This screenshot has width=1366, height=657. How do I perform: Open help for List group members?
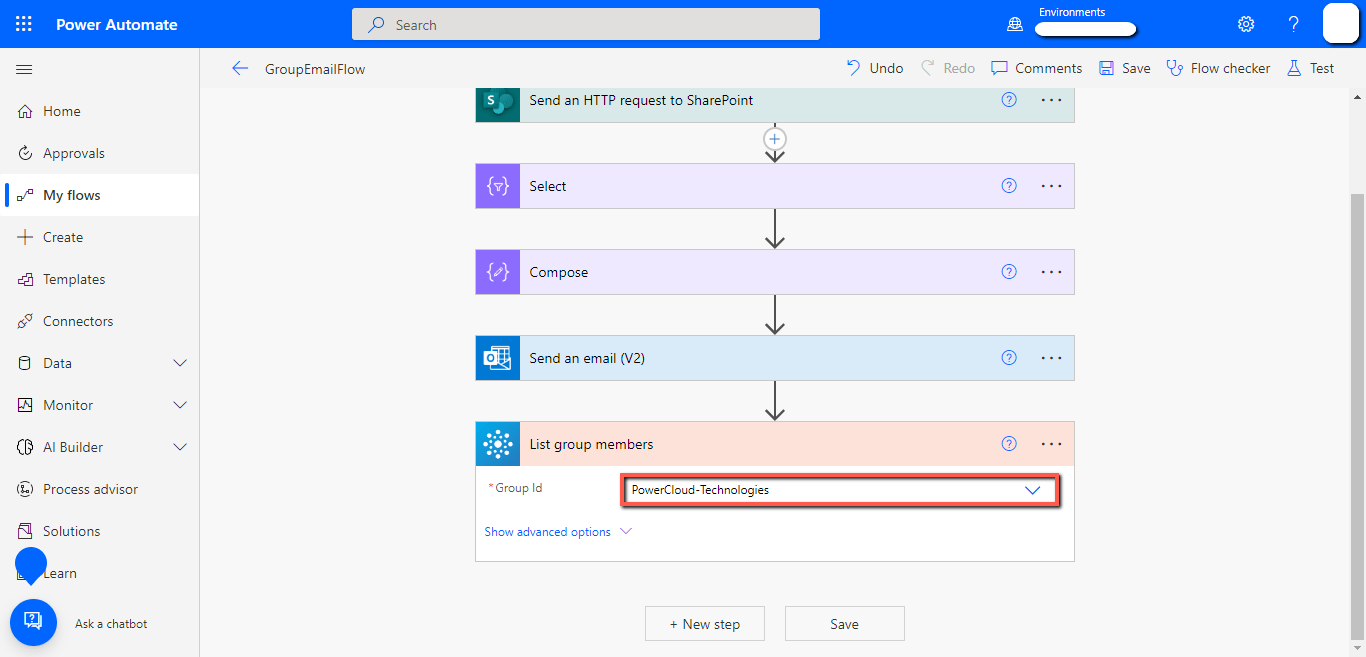pos(1009,444)
